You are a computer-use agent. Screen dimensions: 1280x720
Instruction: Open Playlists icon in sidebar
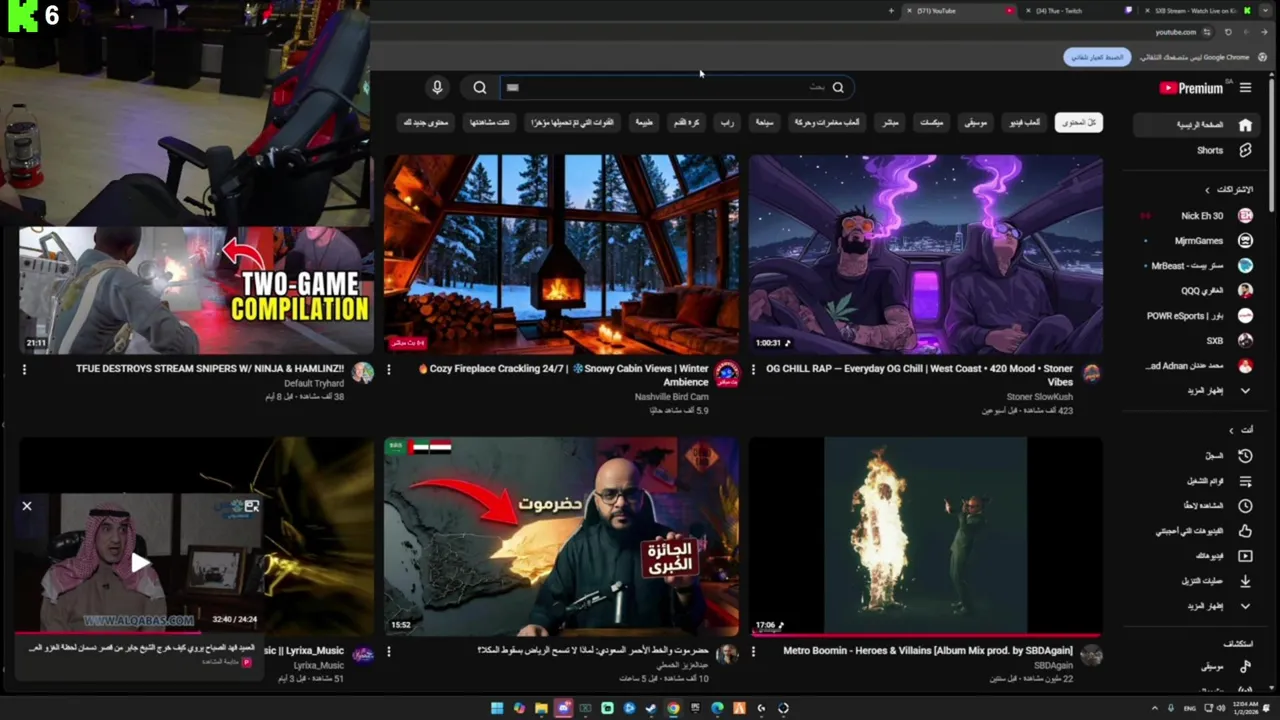[x=1245, y=481]
